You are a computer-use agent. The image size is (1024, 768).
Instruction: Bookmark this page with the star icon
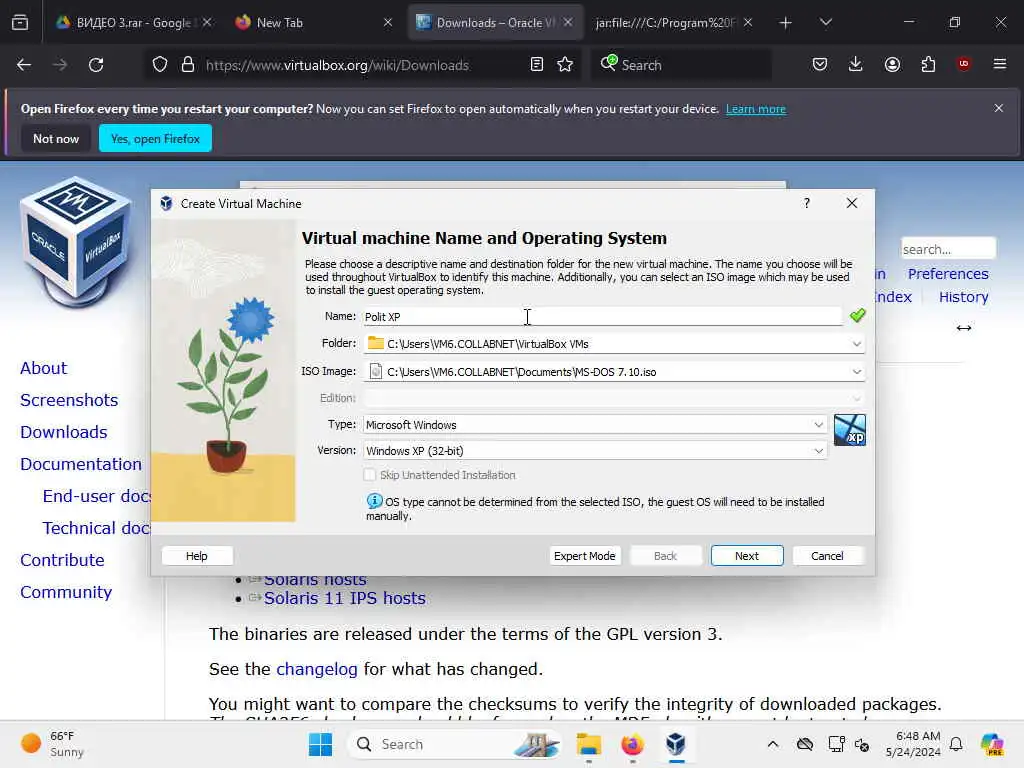(x=565, y=65)
